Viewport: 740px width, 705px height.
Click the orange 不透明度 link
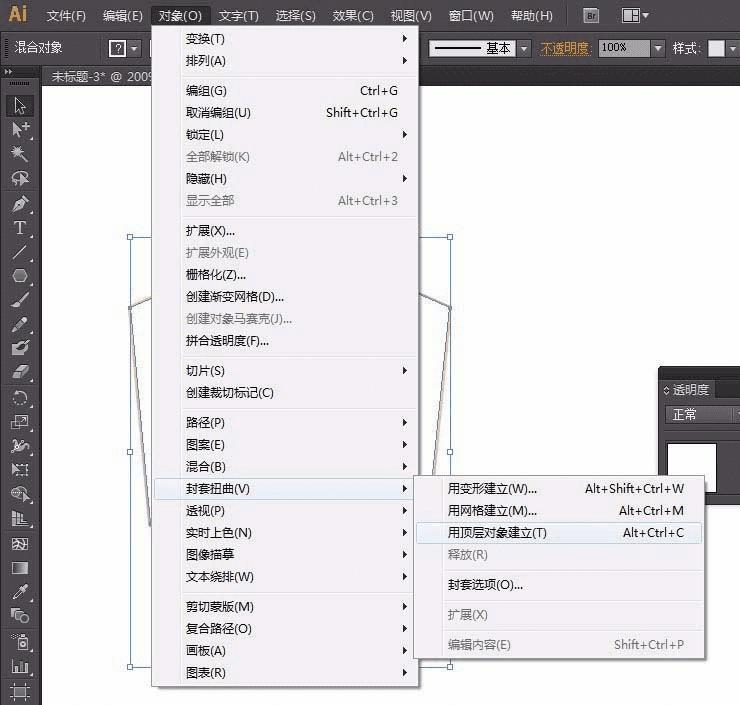[x=565, y=48]
